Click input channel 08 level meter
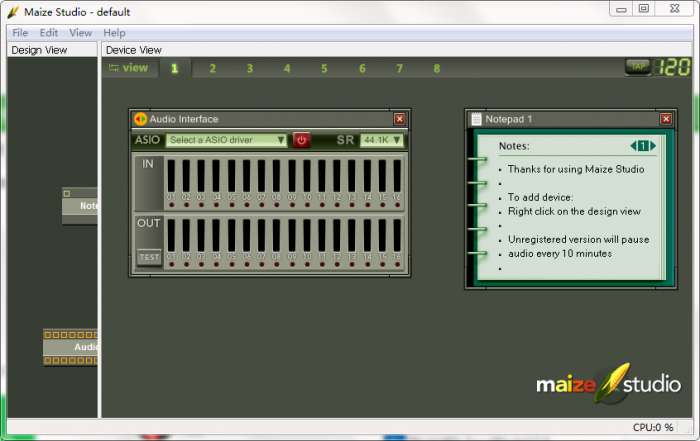The height and width of the screenshot is (441, 700). [x=277, y=176]
